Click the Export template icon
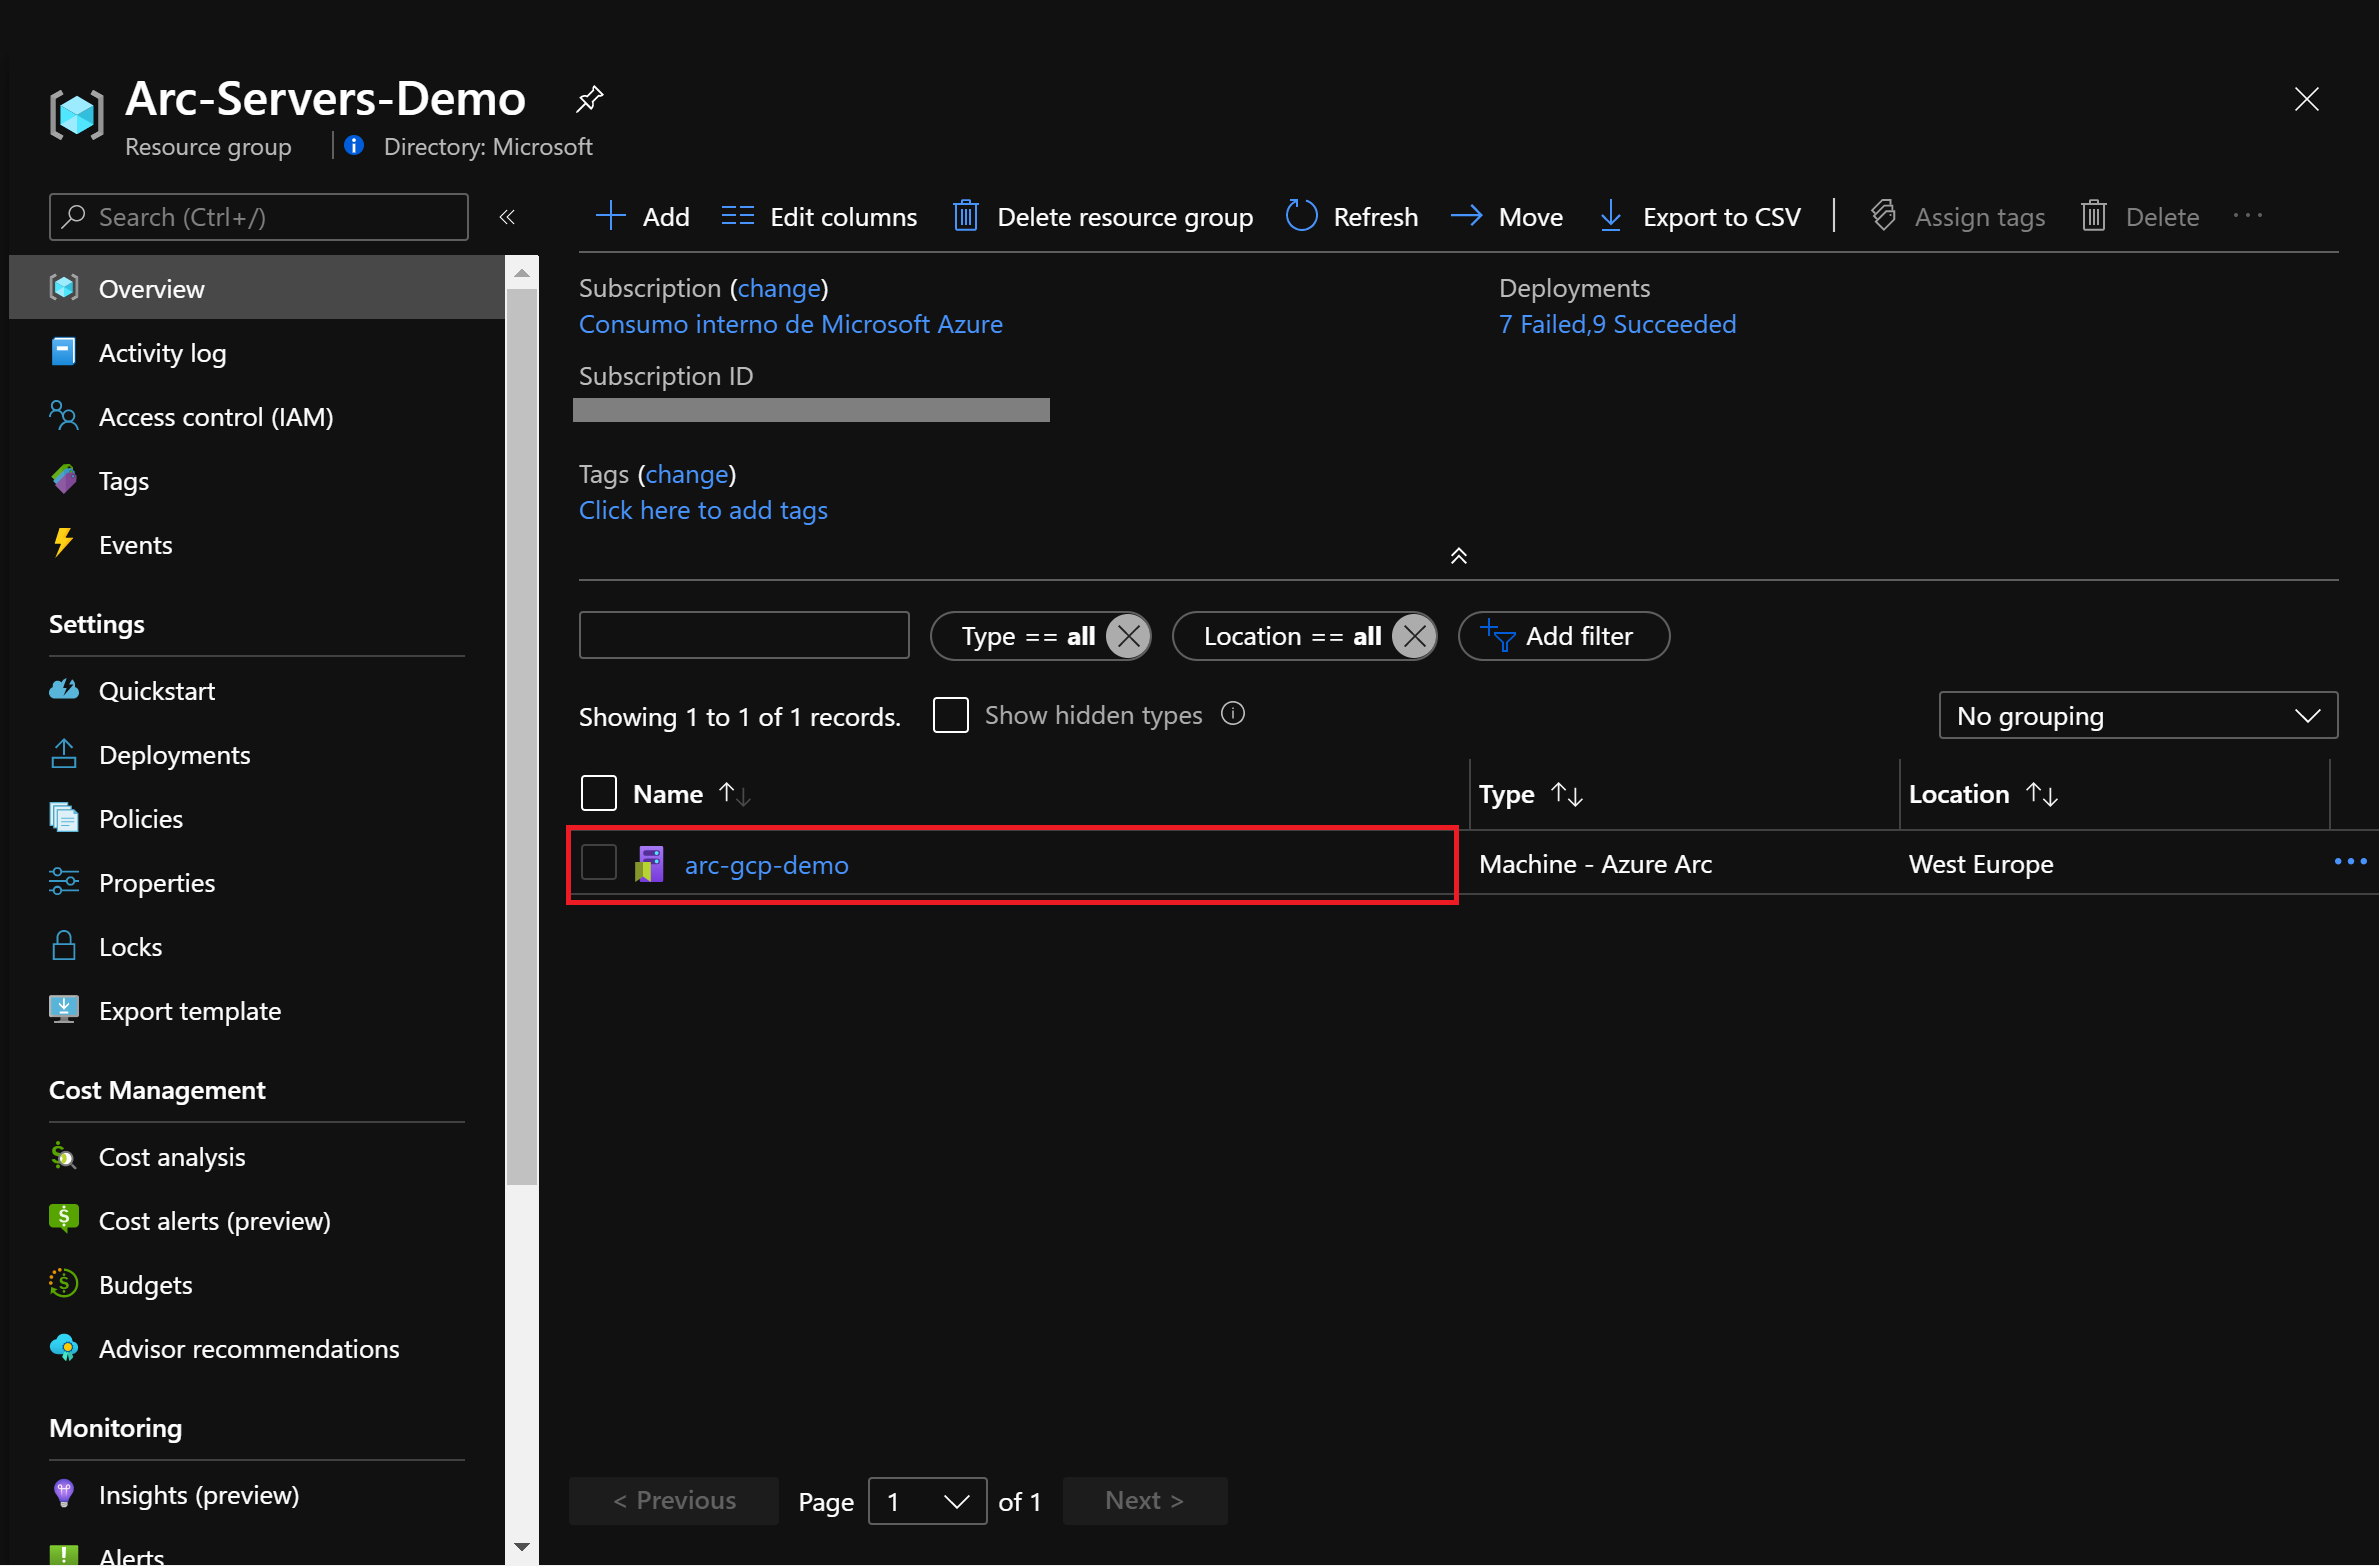 [64, 1010]
